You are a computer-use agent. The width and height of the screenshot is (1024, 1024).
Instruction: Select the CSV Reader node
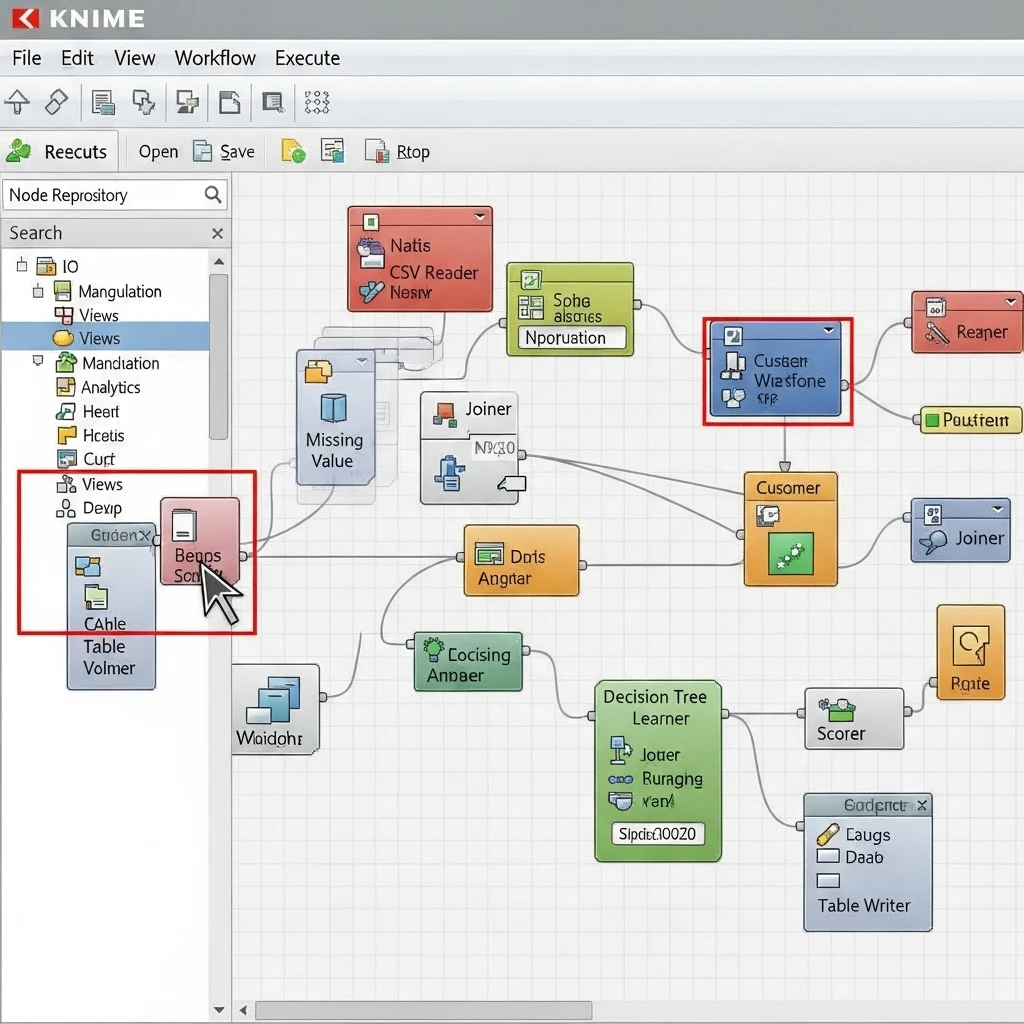click(x=420, y=257)
